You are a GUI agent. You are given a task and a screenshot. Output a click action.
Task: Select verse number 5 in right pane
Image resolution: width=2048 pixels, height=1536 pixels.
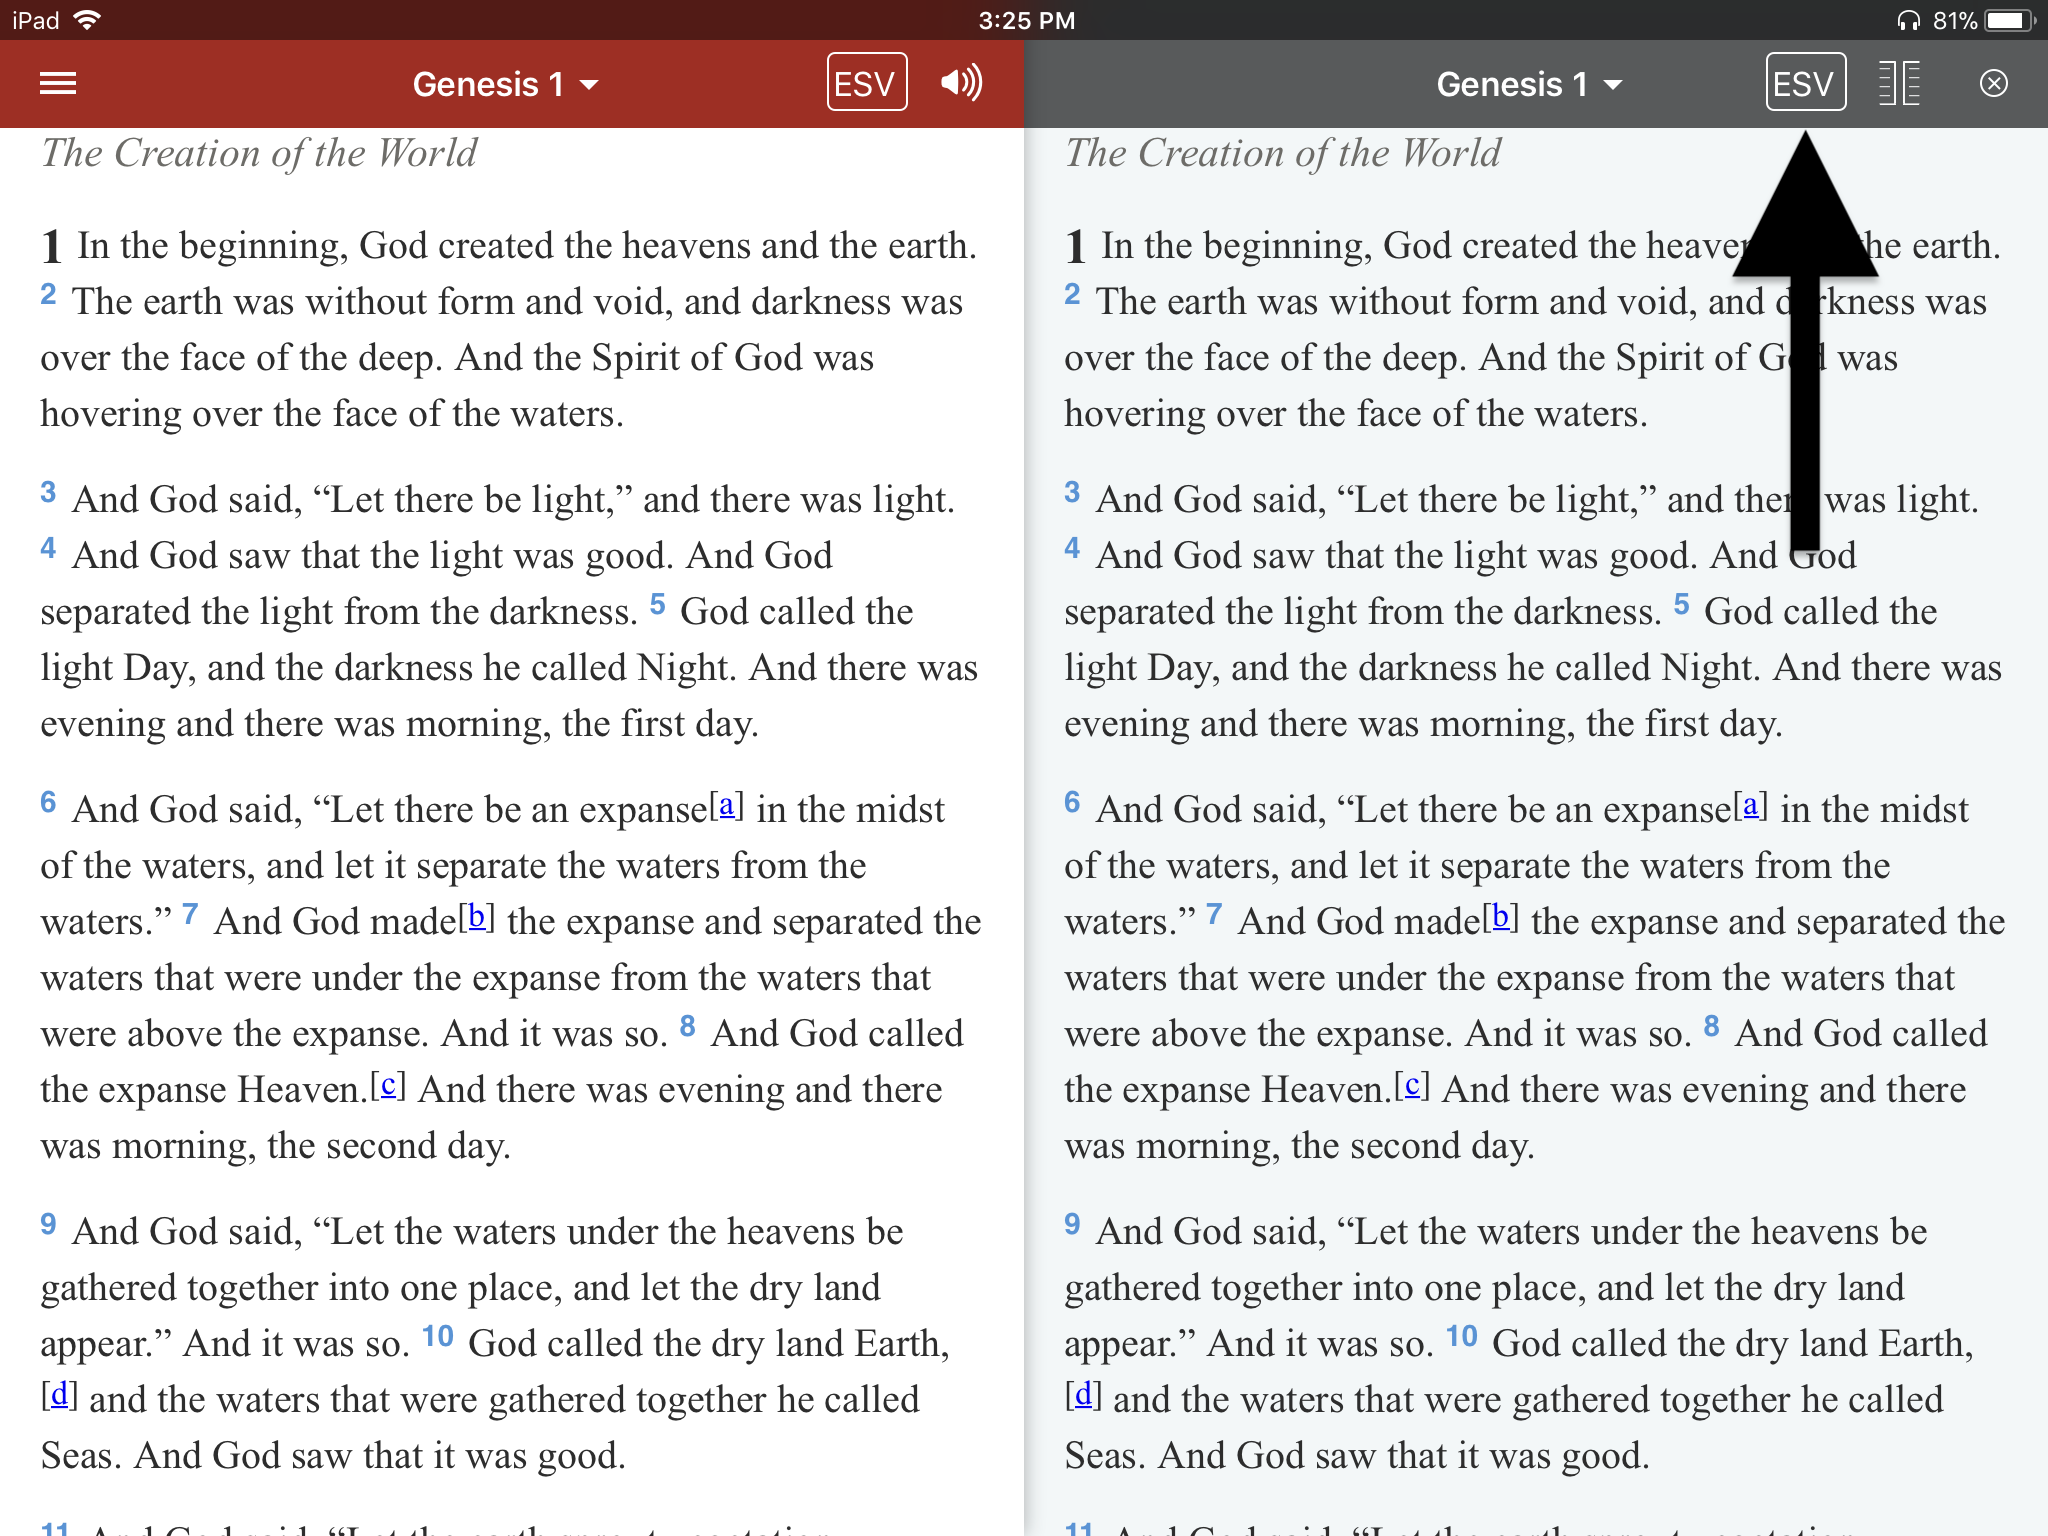click(1681, 604)
